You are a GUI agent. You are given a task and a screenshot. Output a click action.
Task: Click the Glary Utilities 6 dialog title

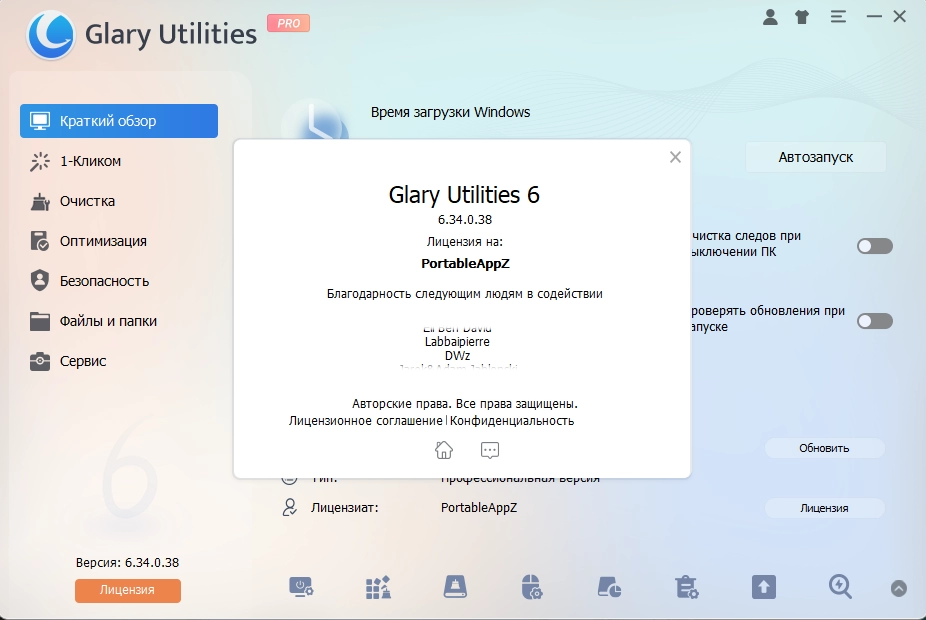(x=464, y=195)
